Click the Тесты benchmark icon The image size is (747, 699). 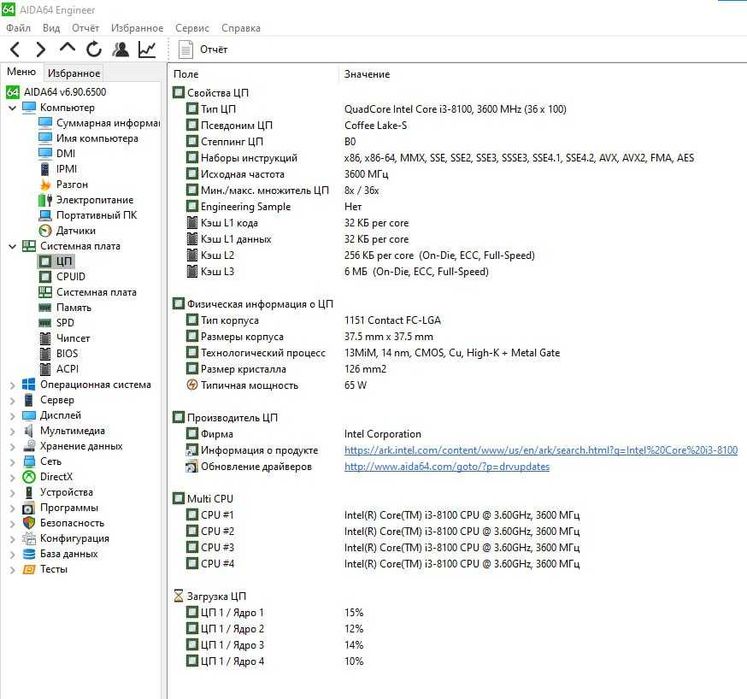coord(29,569)
